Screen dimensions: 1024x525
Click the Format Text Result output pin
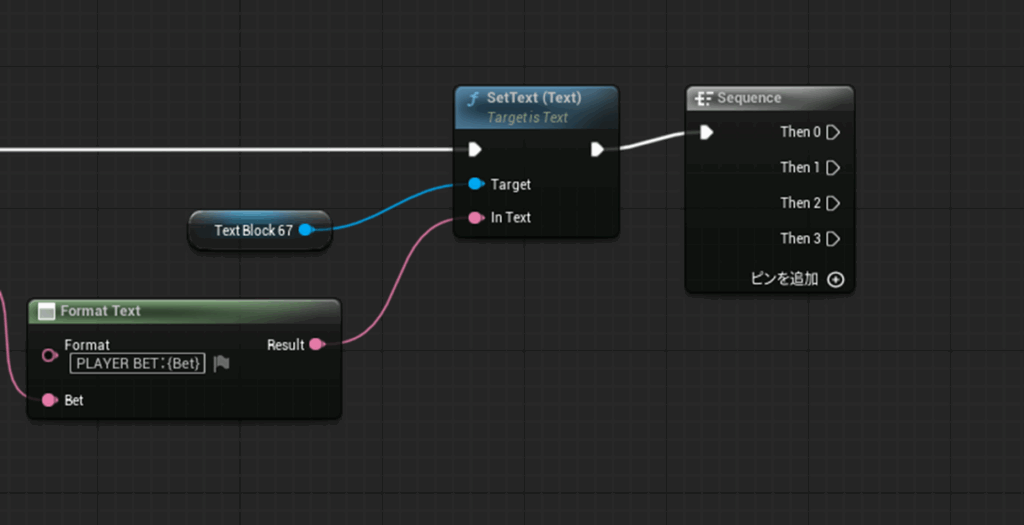tap(316, 344)
